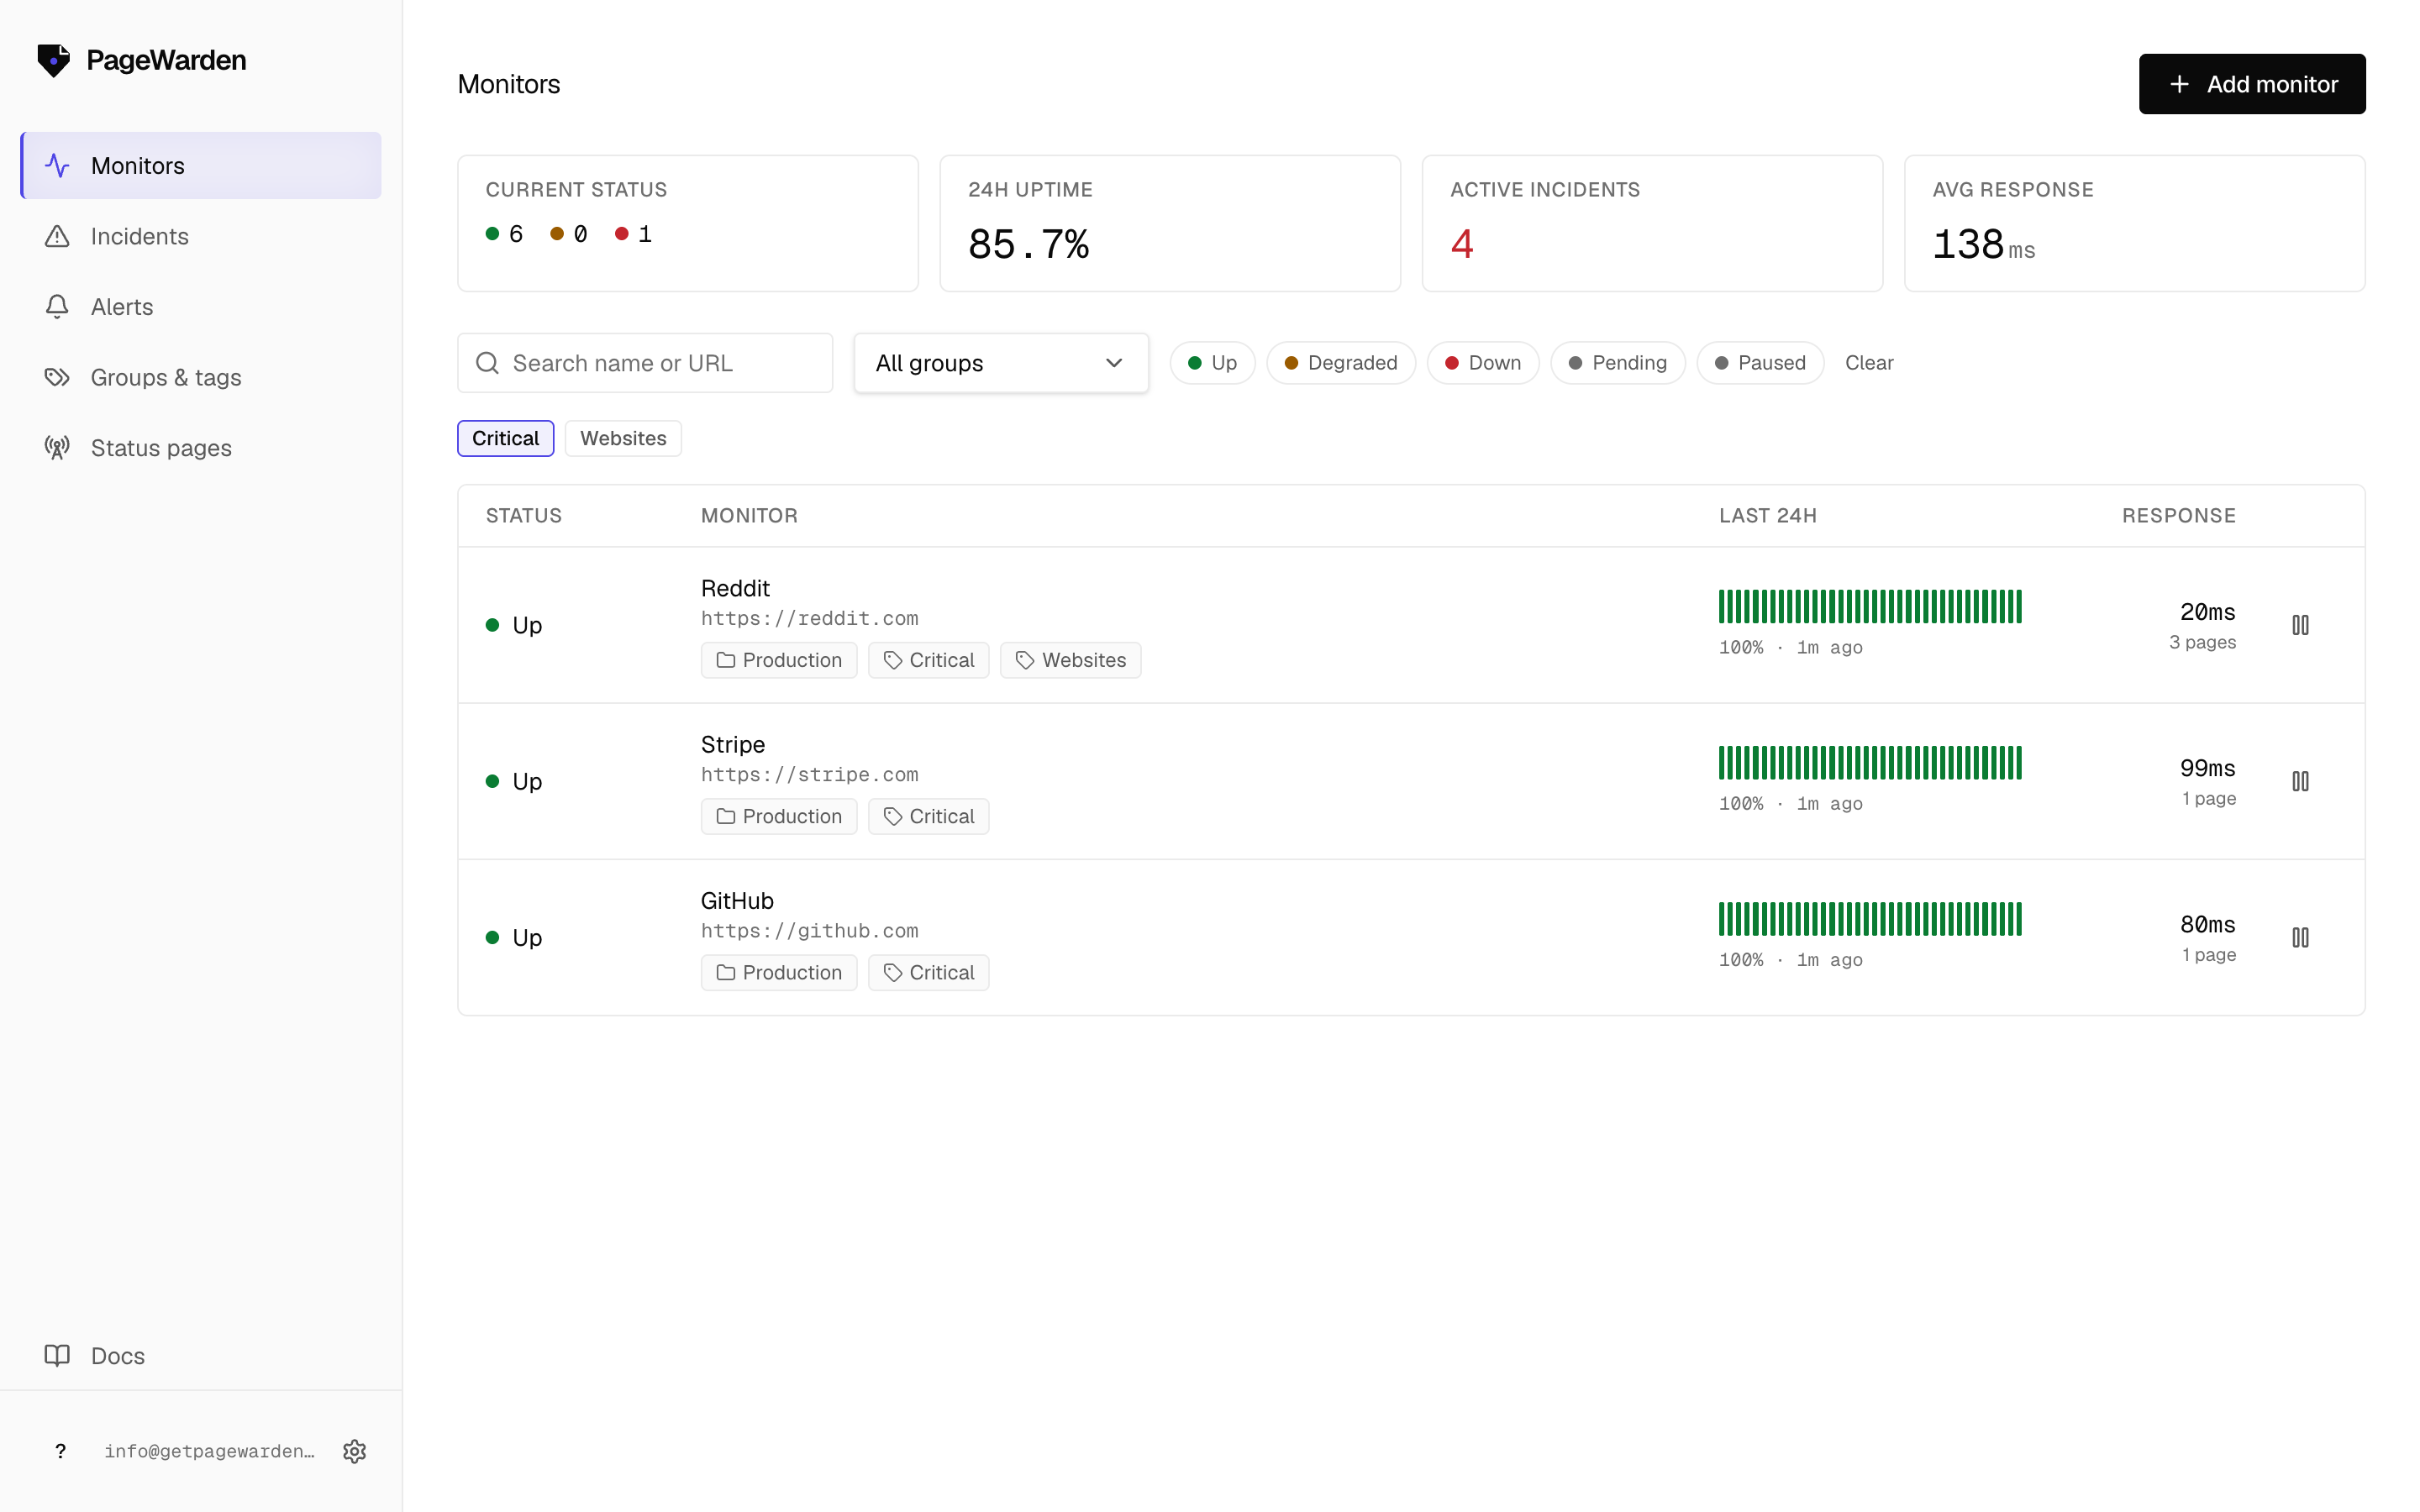Screen dimensions: 2420x1512
Task: Toggle the Paused status filter
Action: [1759, 363]
